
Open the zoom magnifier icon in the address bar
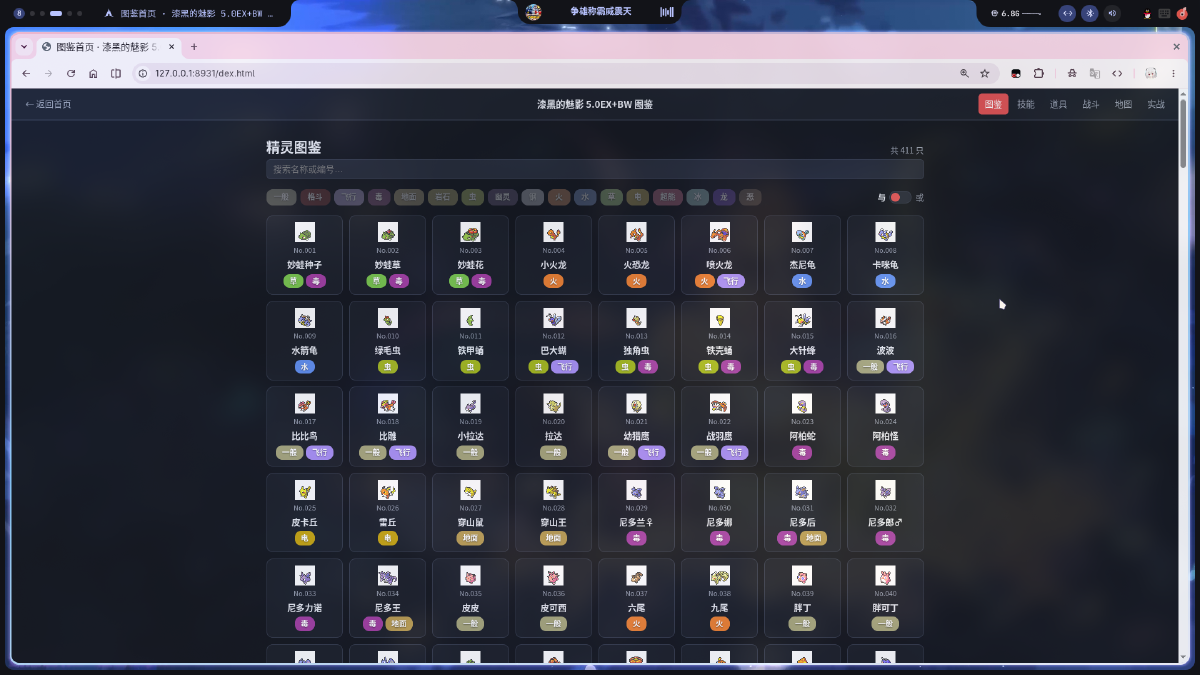pos(964,73)
